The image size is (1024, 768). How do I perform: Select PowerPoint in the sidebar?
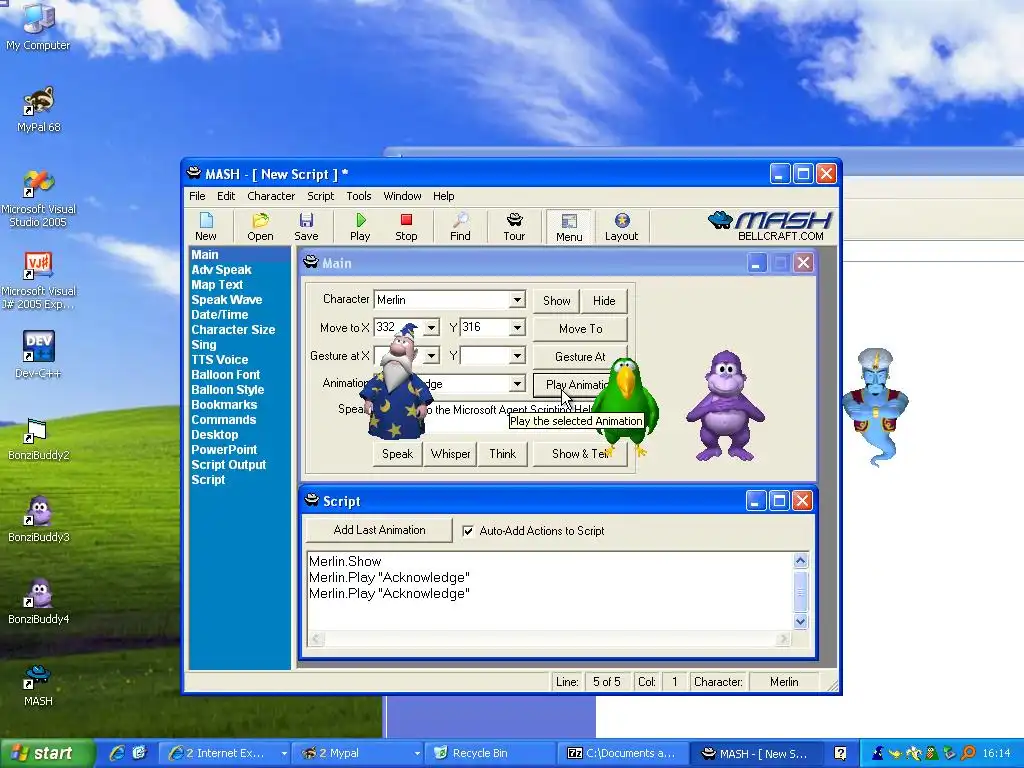(x=224, y=450)
